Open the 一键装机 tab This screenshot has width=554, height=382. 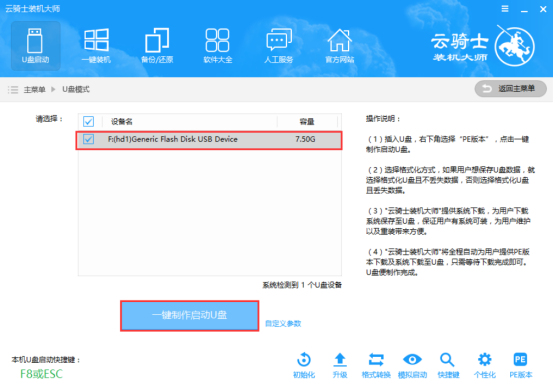pyautogui.click(x=96, y=46)
